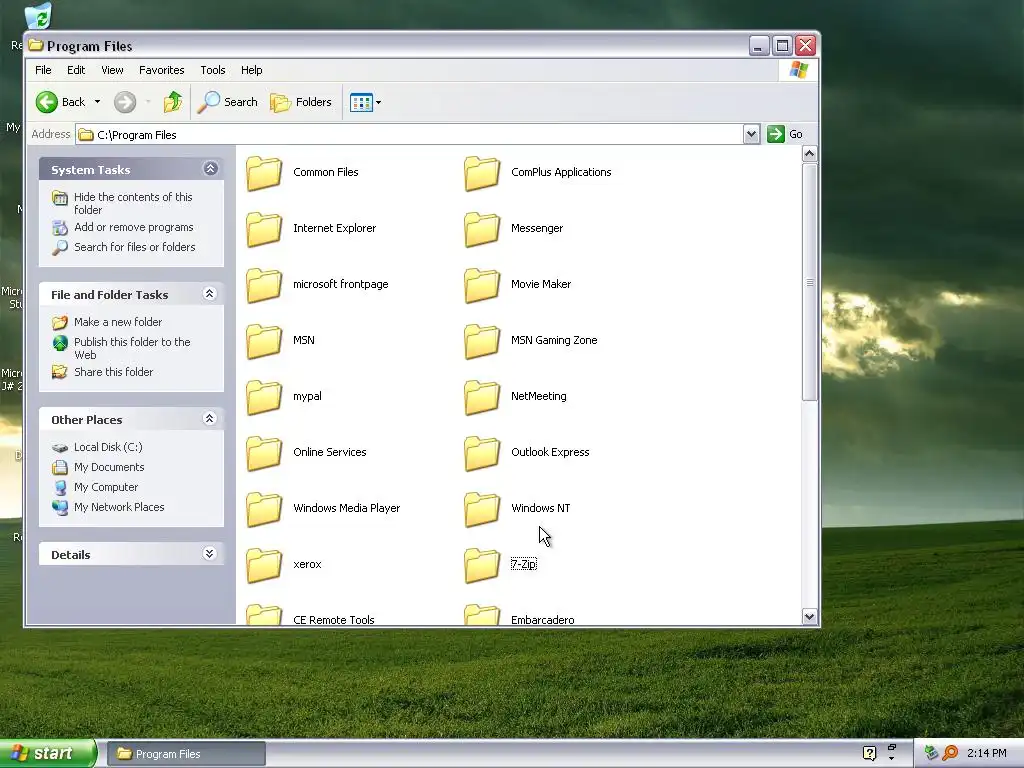This screenshot has width=1024, height=768.
Task: Select the 7-Zip folder icon
Action: coord(482,566)
